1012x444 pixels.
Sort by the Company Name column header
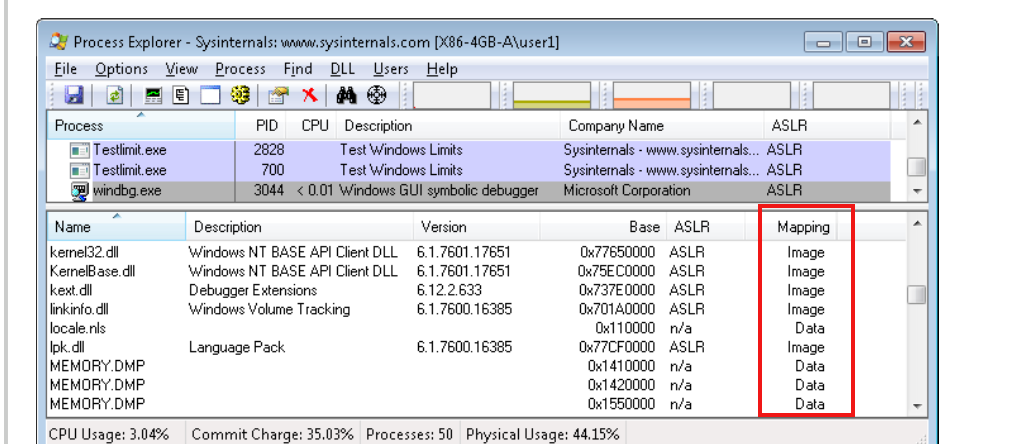click(x=661, y=125)
